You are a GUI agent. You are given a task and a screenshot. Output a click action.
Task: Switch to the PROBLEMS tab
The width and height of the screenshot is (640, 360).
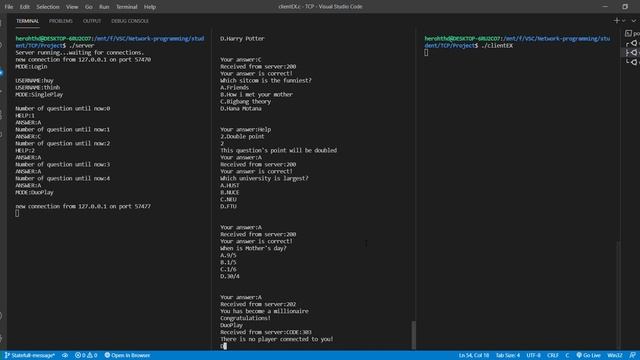[x=61, y=21]
